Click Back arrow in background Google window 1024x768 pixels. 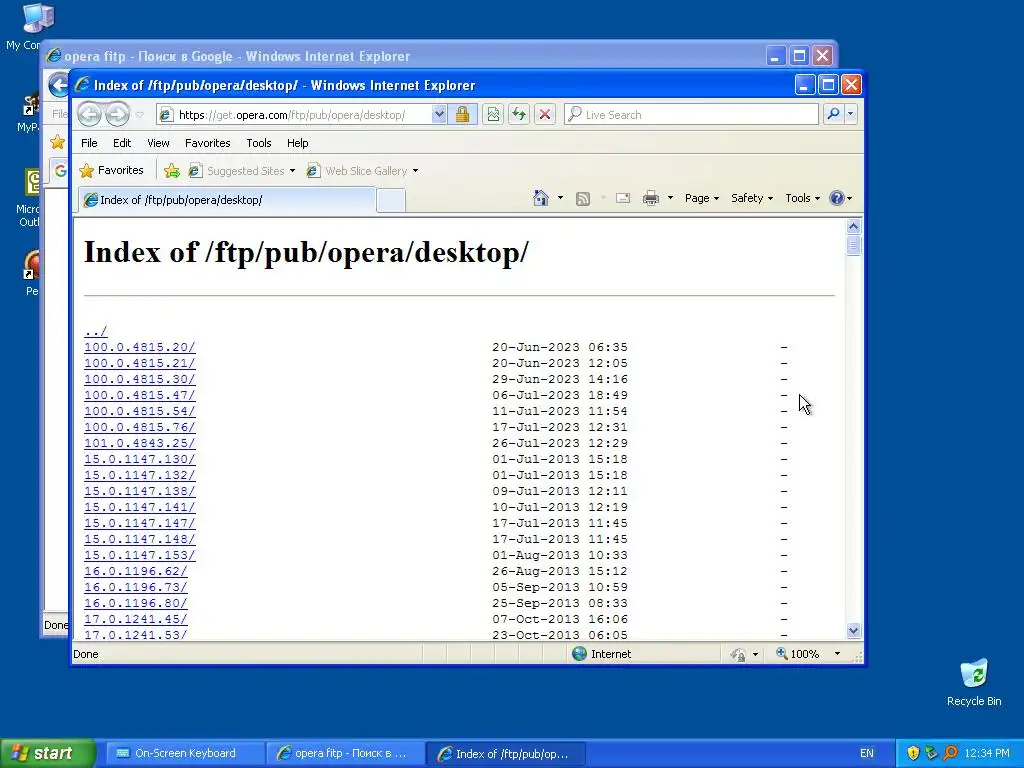pyautogui.click(x=59, y=85)
